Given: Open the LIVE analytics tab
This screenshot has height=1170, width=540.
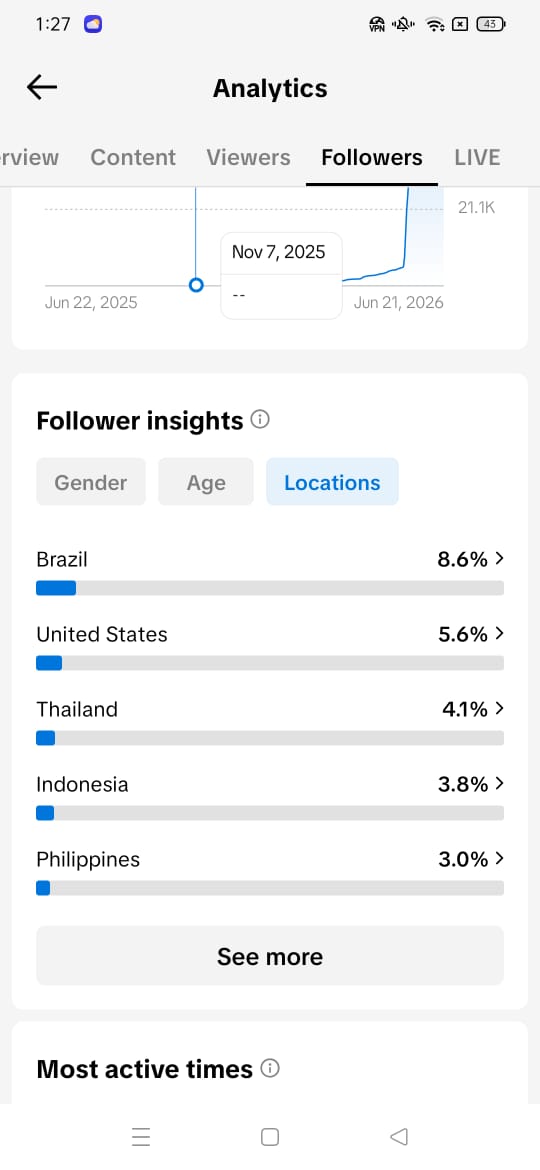Looking at the screenshot, I should pyautogui.click(x=477, y=157).
